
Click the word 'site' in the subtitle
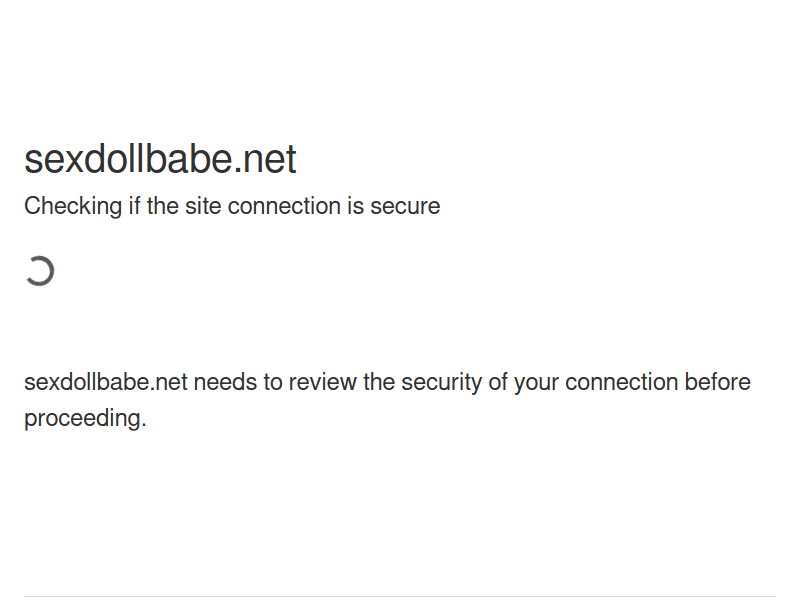(x=203, y=207)
